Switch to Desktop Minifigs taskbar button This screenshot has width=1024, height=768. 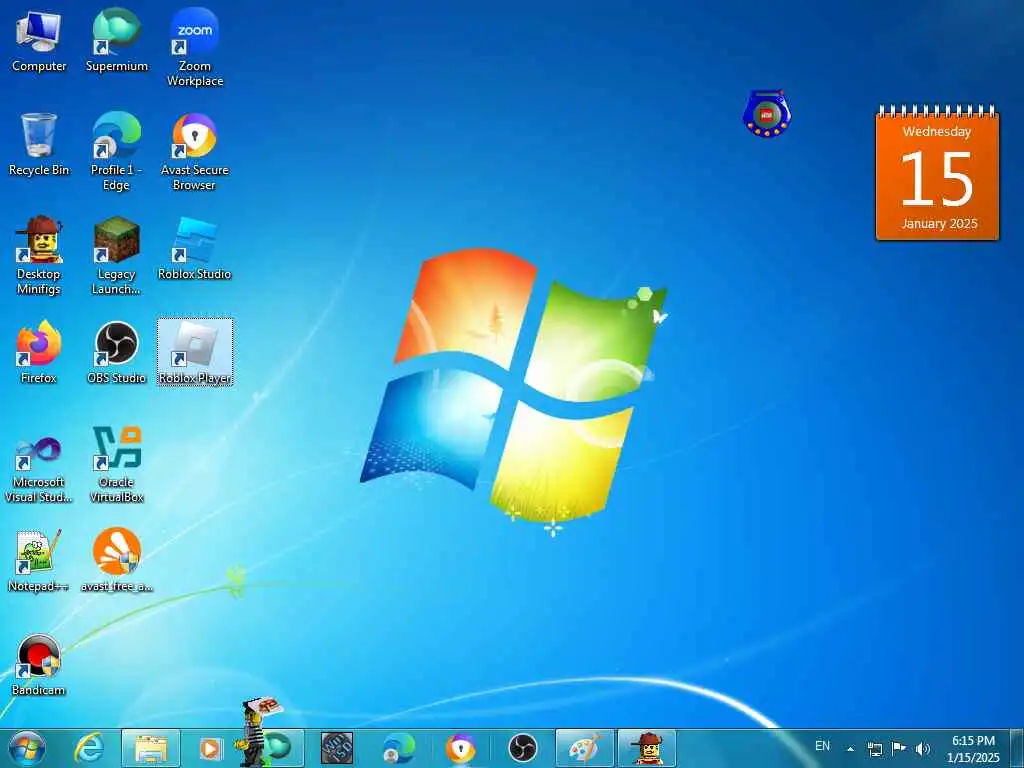tap(647, 748)
